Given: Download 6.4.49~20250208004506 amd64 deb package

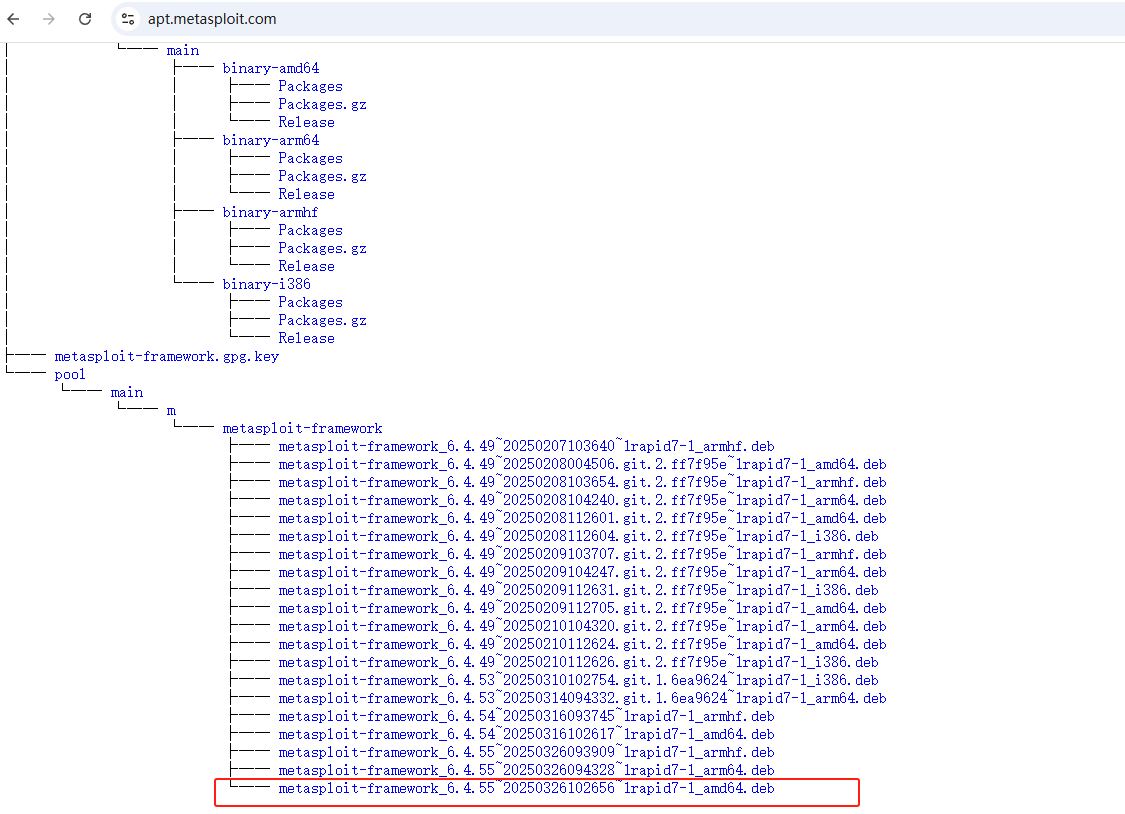Looking at the screenshot, I should [x=582, y=464].
